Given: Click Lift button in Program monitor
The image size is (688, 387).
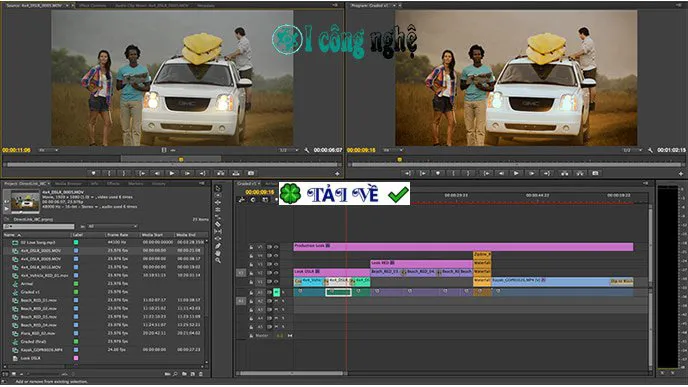Looking at the screenshot, I should coord(564,173).
